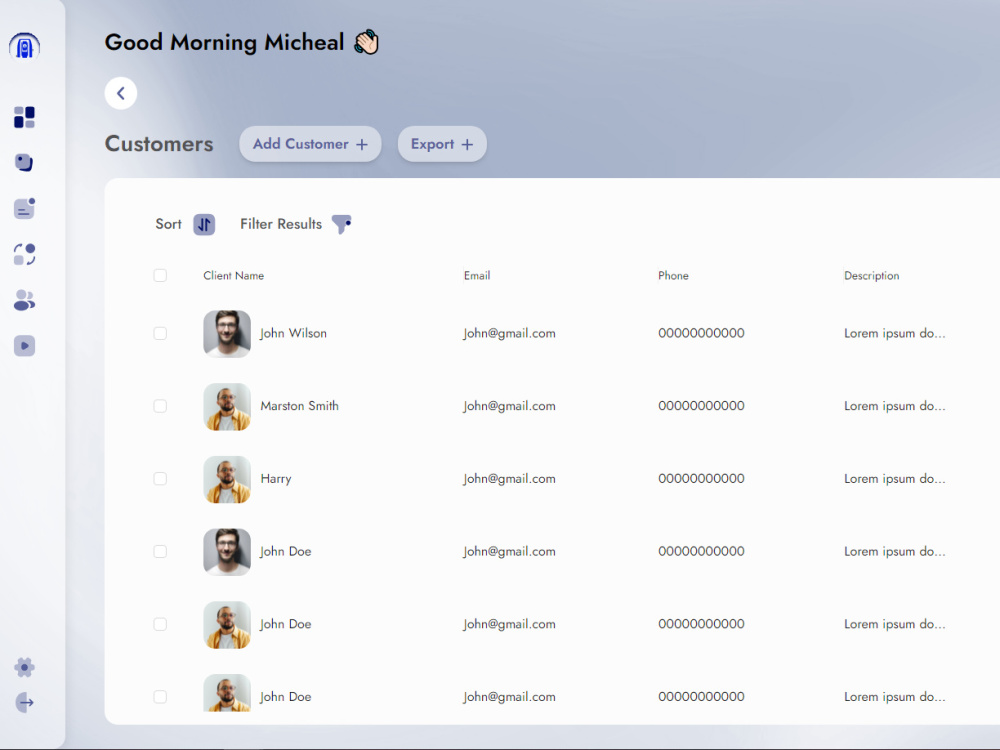Viewport: 1000px width, 750px height.
Task: Click the waving hand emoji
Action: (367, 43)
